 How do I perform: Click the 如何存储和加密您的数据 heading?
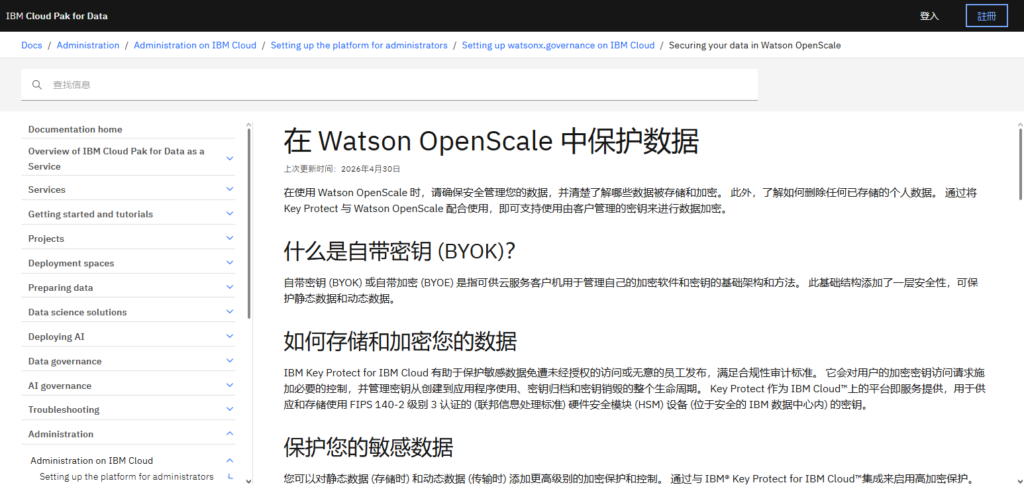[x=400, y=341]
